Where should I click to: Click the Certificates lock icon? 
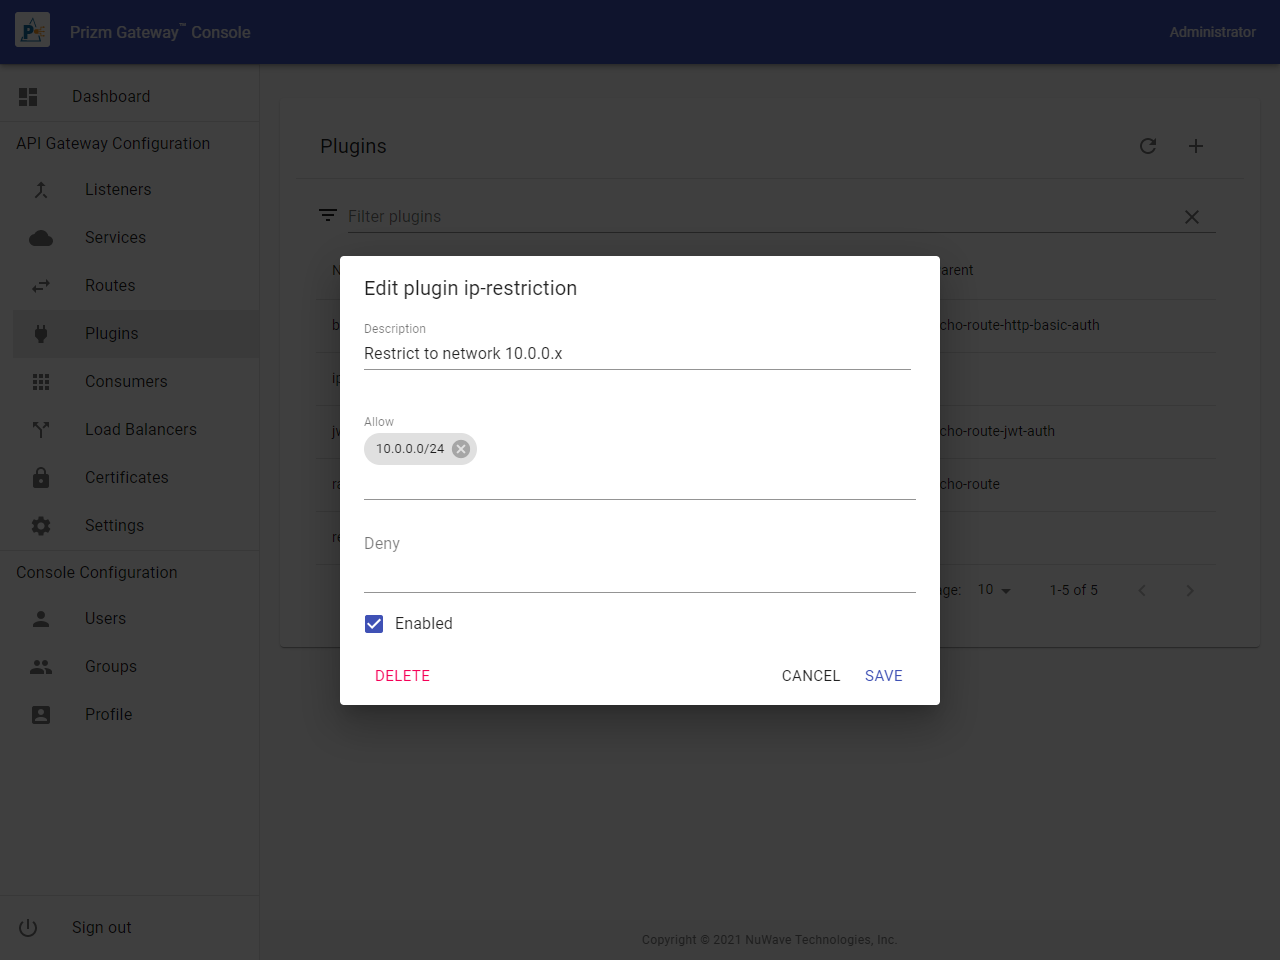pyautogui.click(x=41, y=478)
